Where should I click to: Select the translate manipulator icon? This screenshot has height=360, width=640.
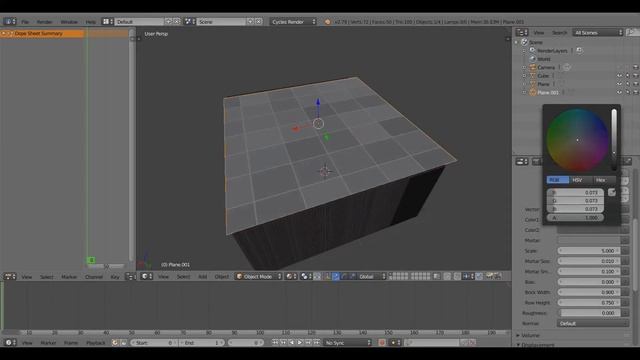(x=336, y=276)
